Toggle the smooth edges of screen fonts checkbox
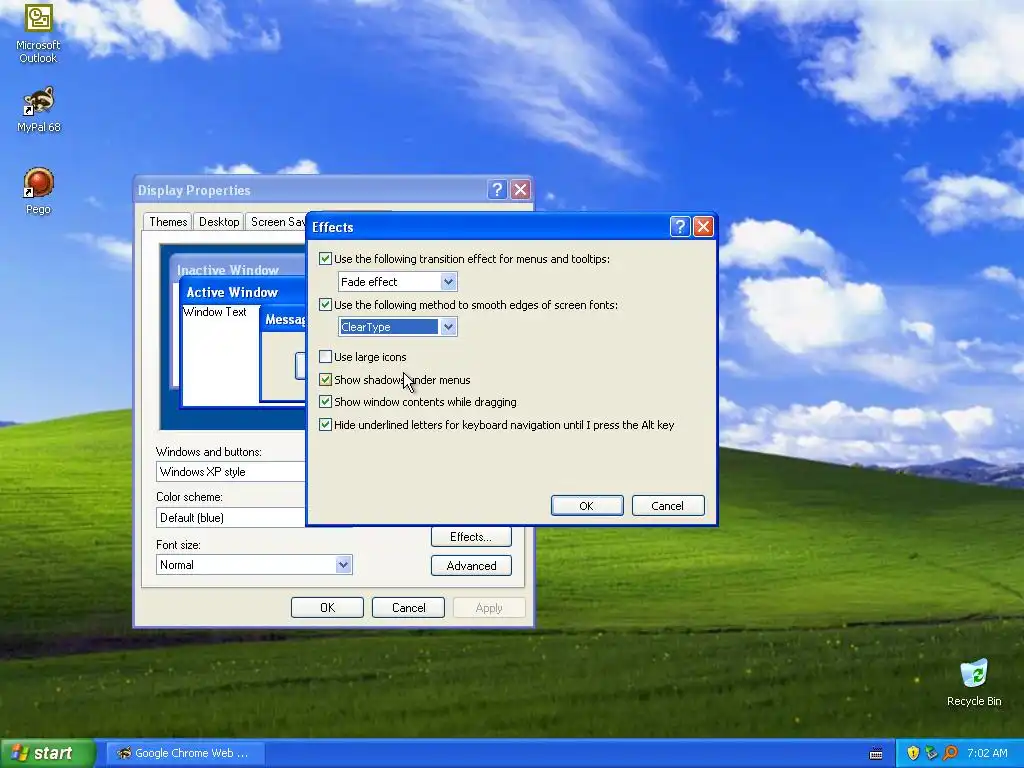This screenshot has width=1024, height=768. tap(325, 304)
